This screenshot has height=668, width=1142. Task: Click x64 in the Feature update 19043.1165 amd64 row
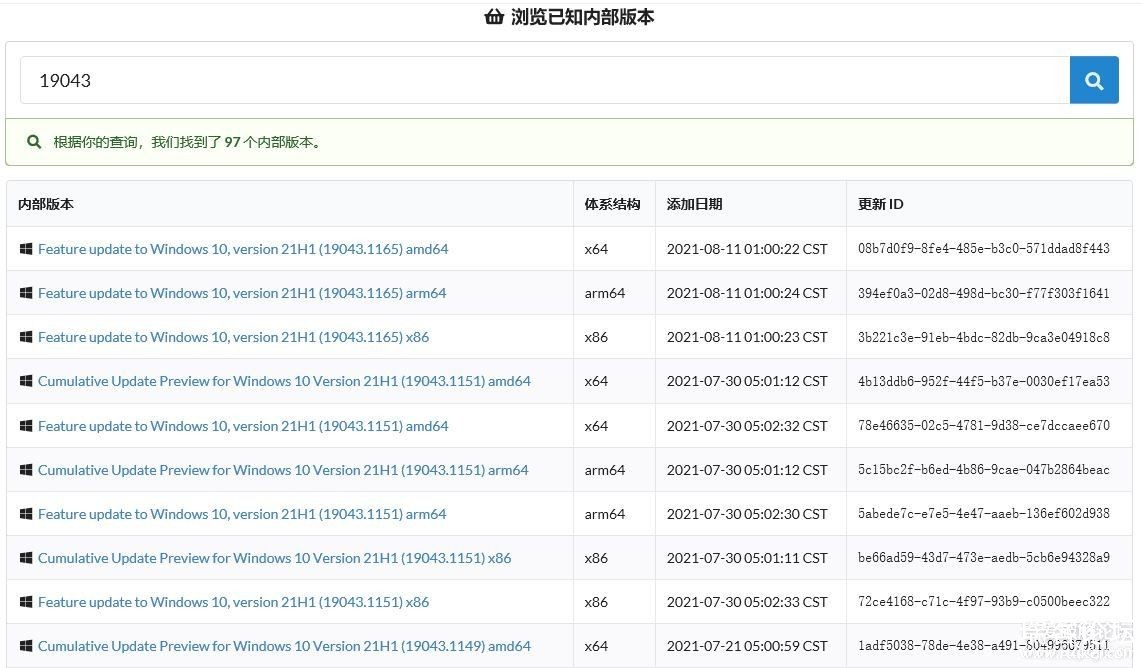click(x=596, y=249)
